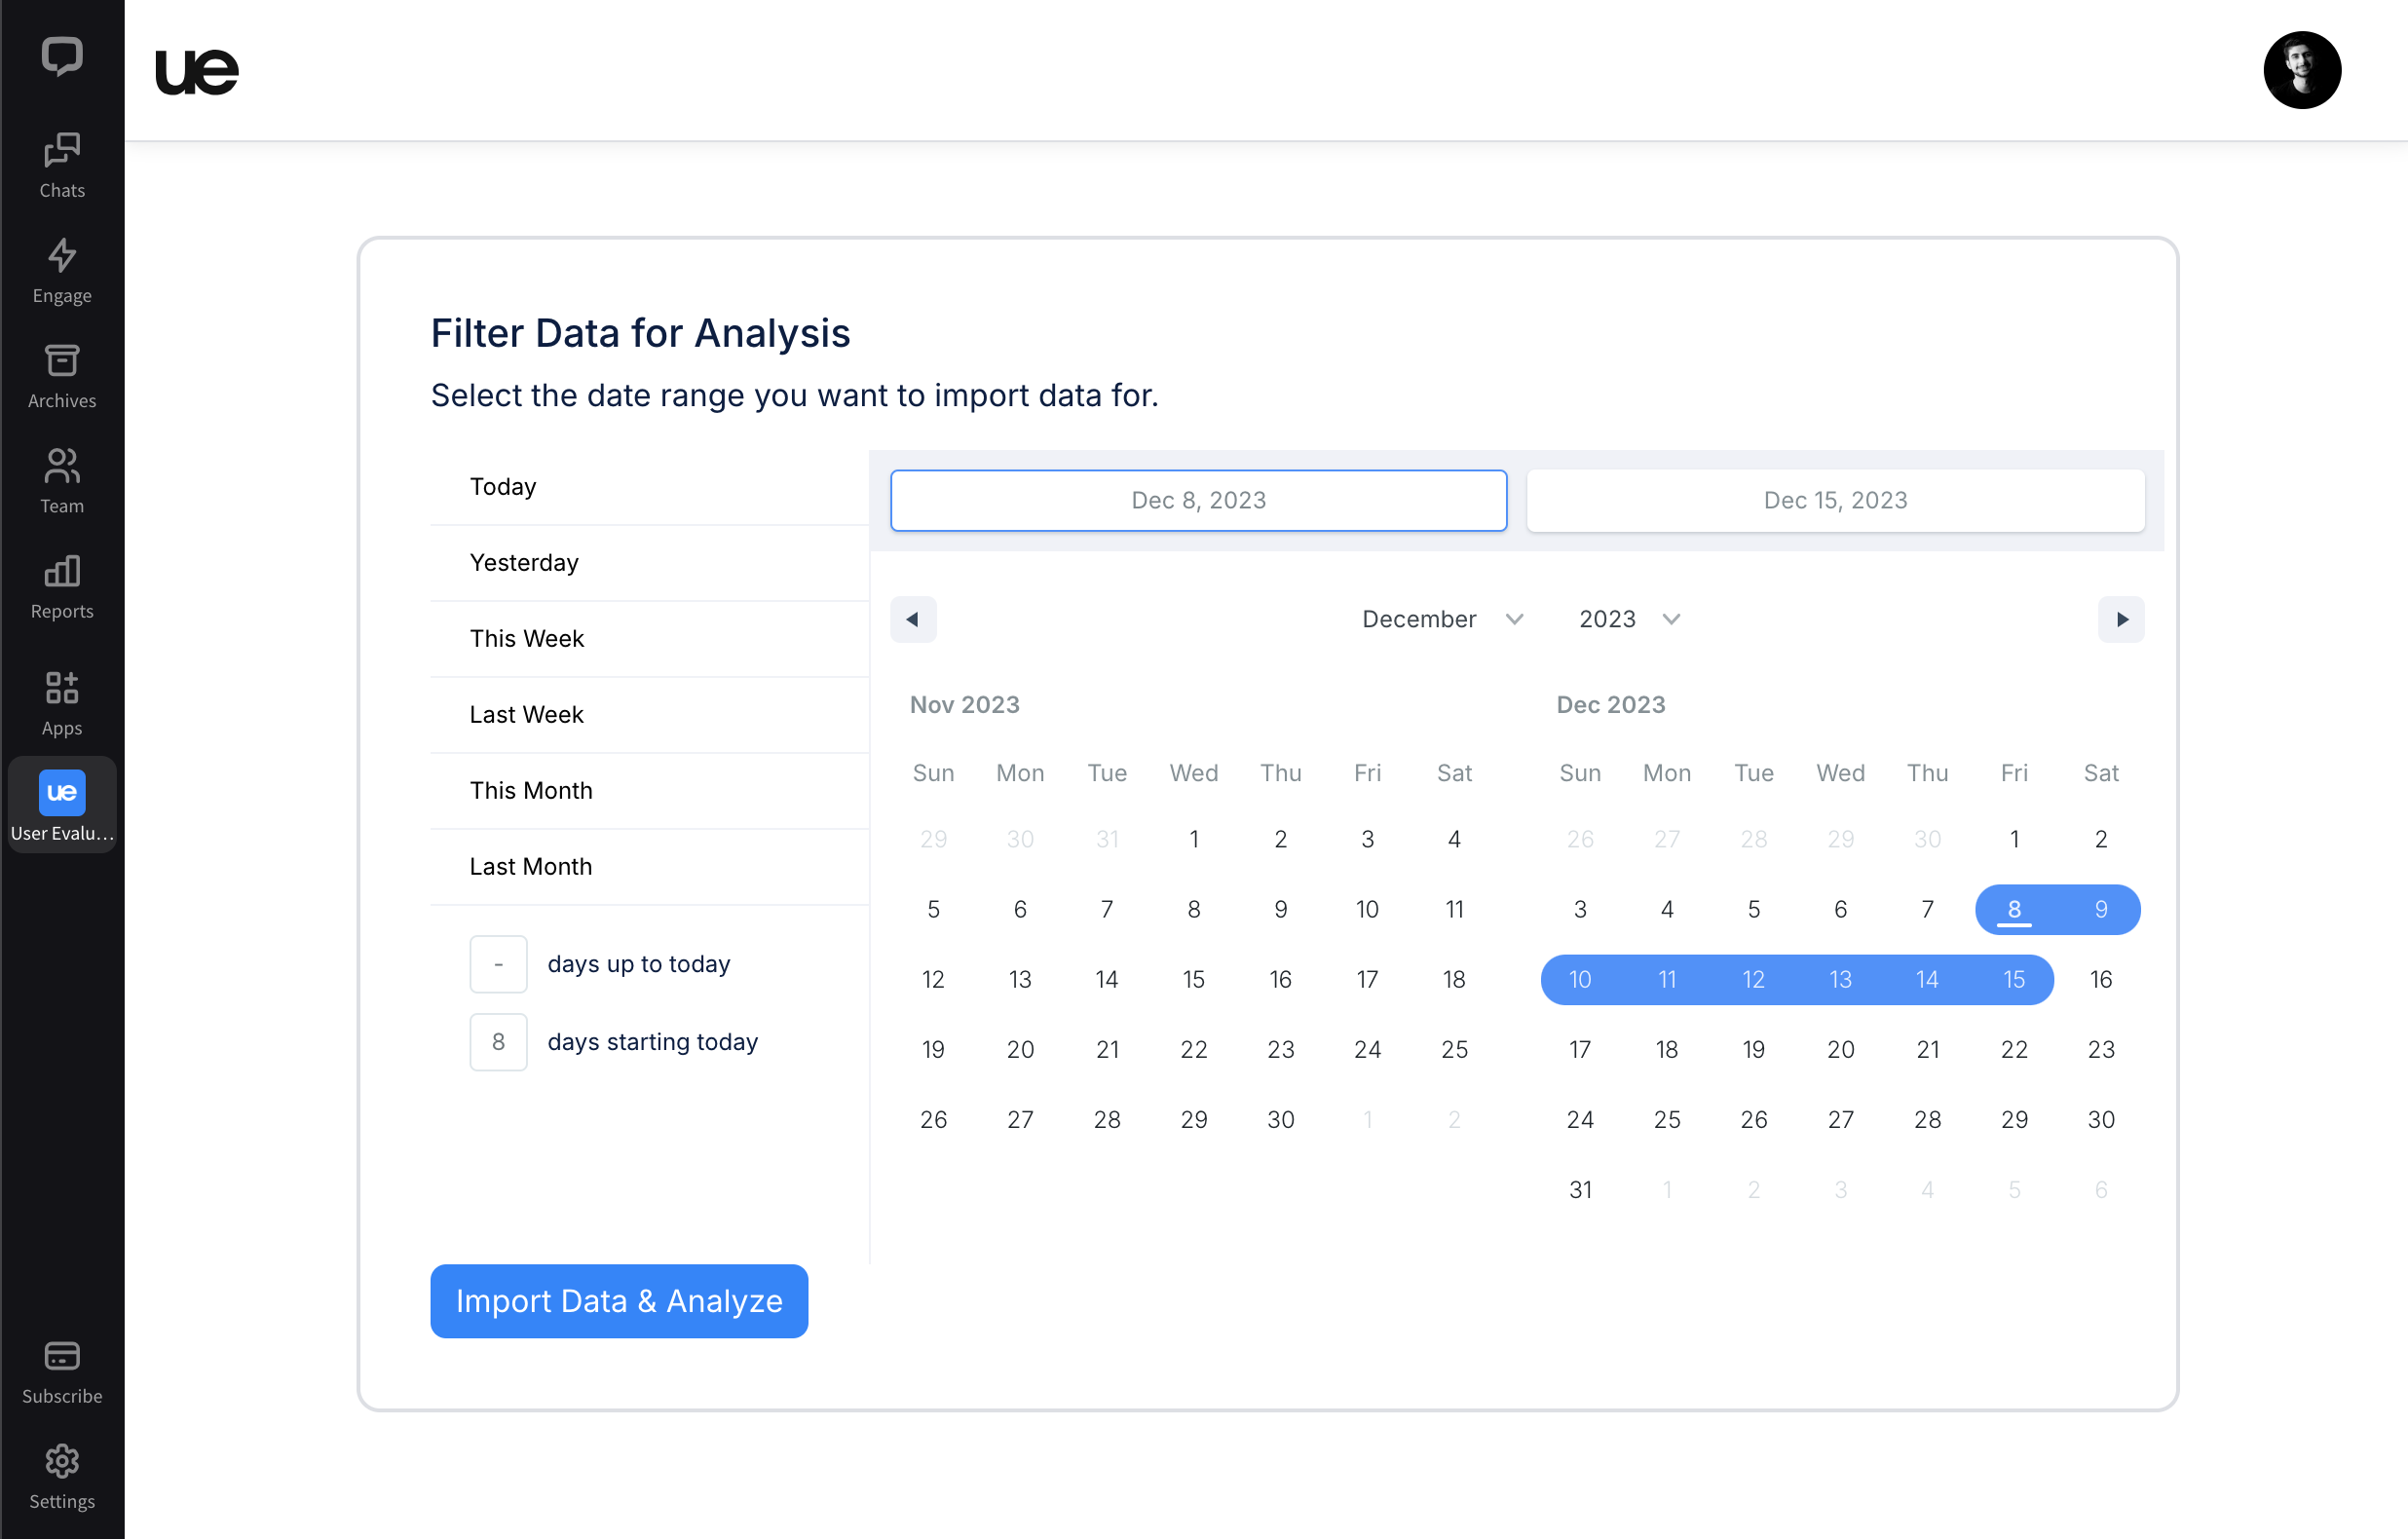
Task: Expand the 2023 year dropdown
Action: [x=1629, y=619]
